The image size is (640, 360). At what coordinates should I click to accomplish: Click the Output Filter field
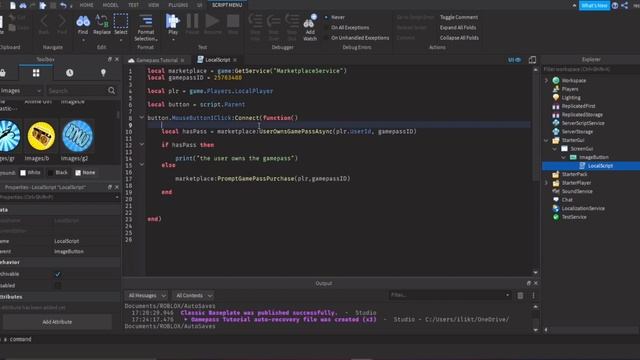[x=449, y=295]
